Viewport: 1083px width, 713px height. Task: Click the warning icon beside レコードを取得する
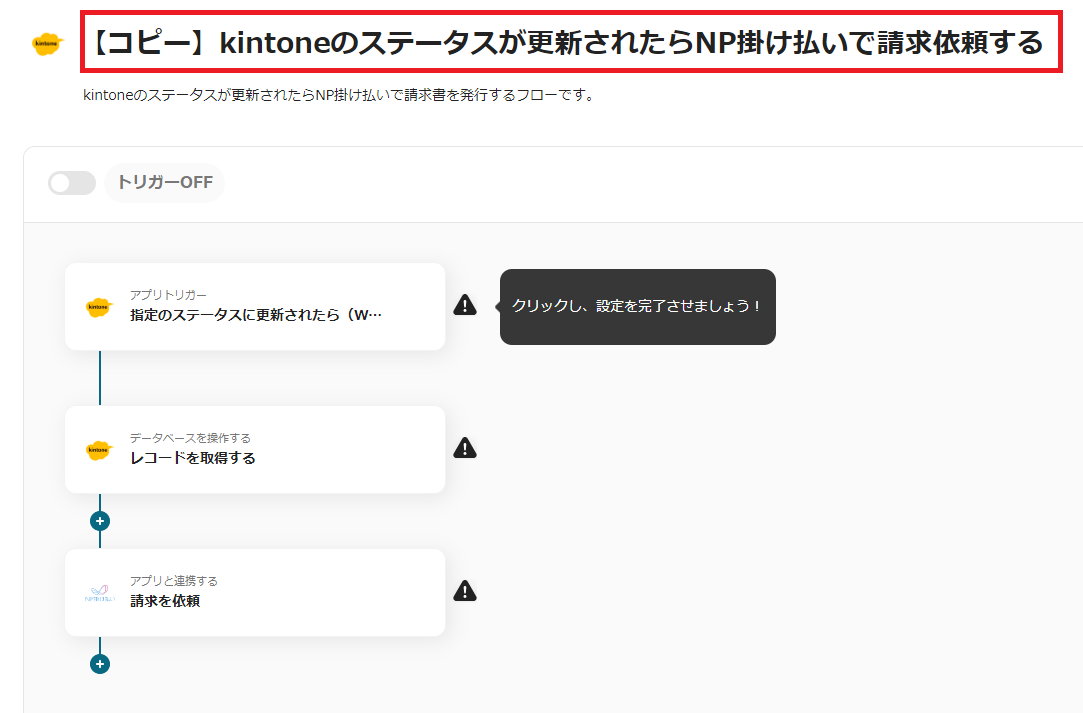point(464,448)
